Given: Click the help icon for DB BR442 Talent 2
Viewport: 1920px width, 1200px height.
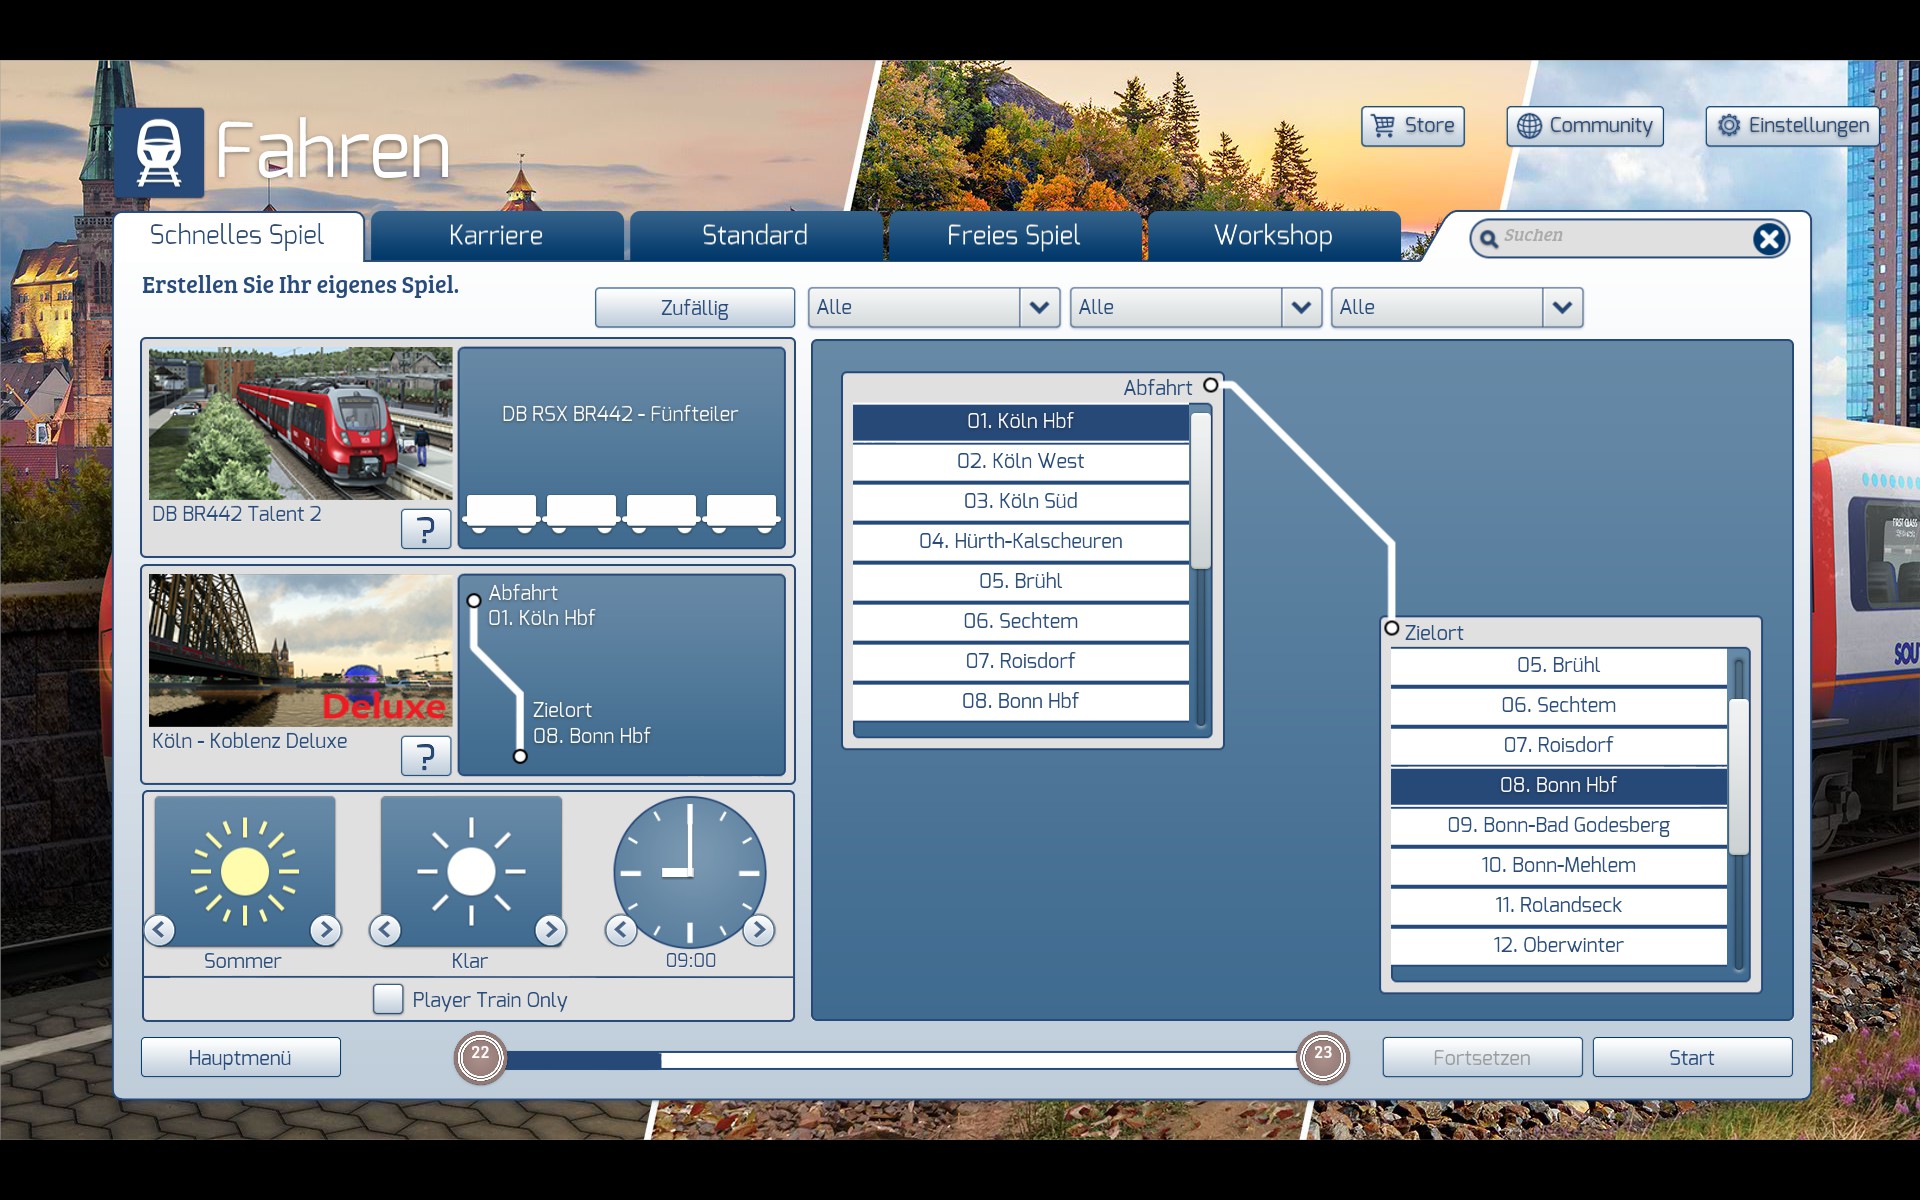Looking at the screenshot, I should tap(425, 528).
